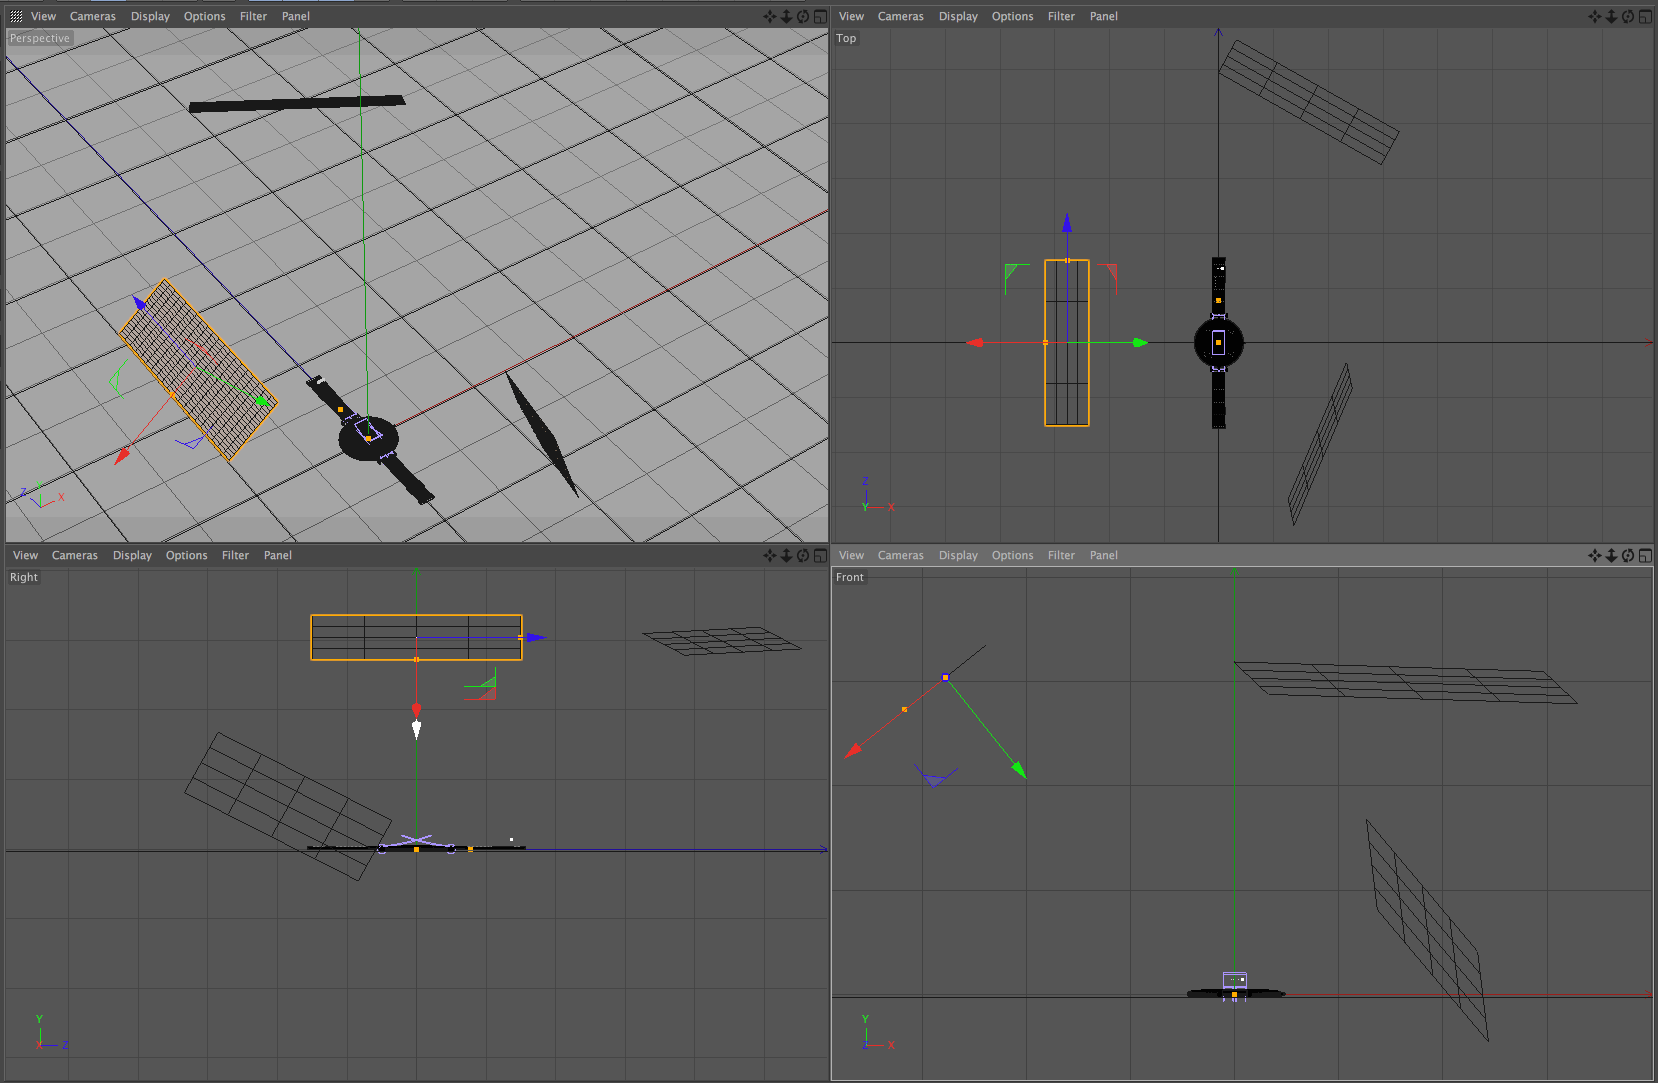Click the zoom view icon in the Front viewport
1658x1083 pixels.
pyautogui.click(x=1612, y=555)
